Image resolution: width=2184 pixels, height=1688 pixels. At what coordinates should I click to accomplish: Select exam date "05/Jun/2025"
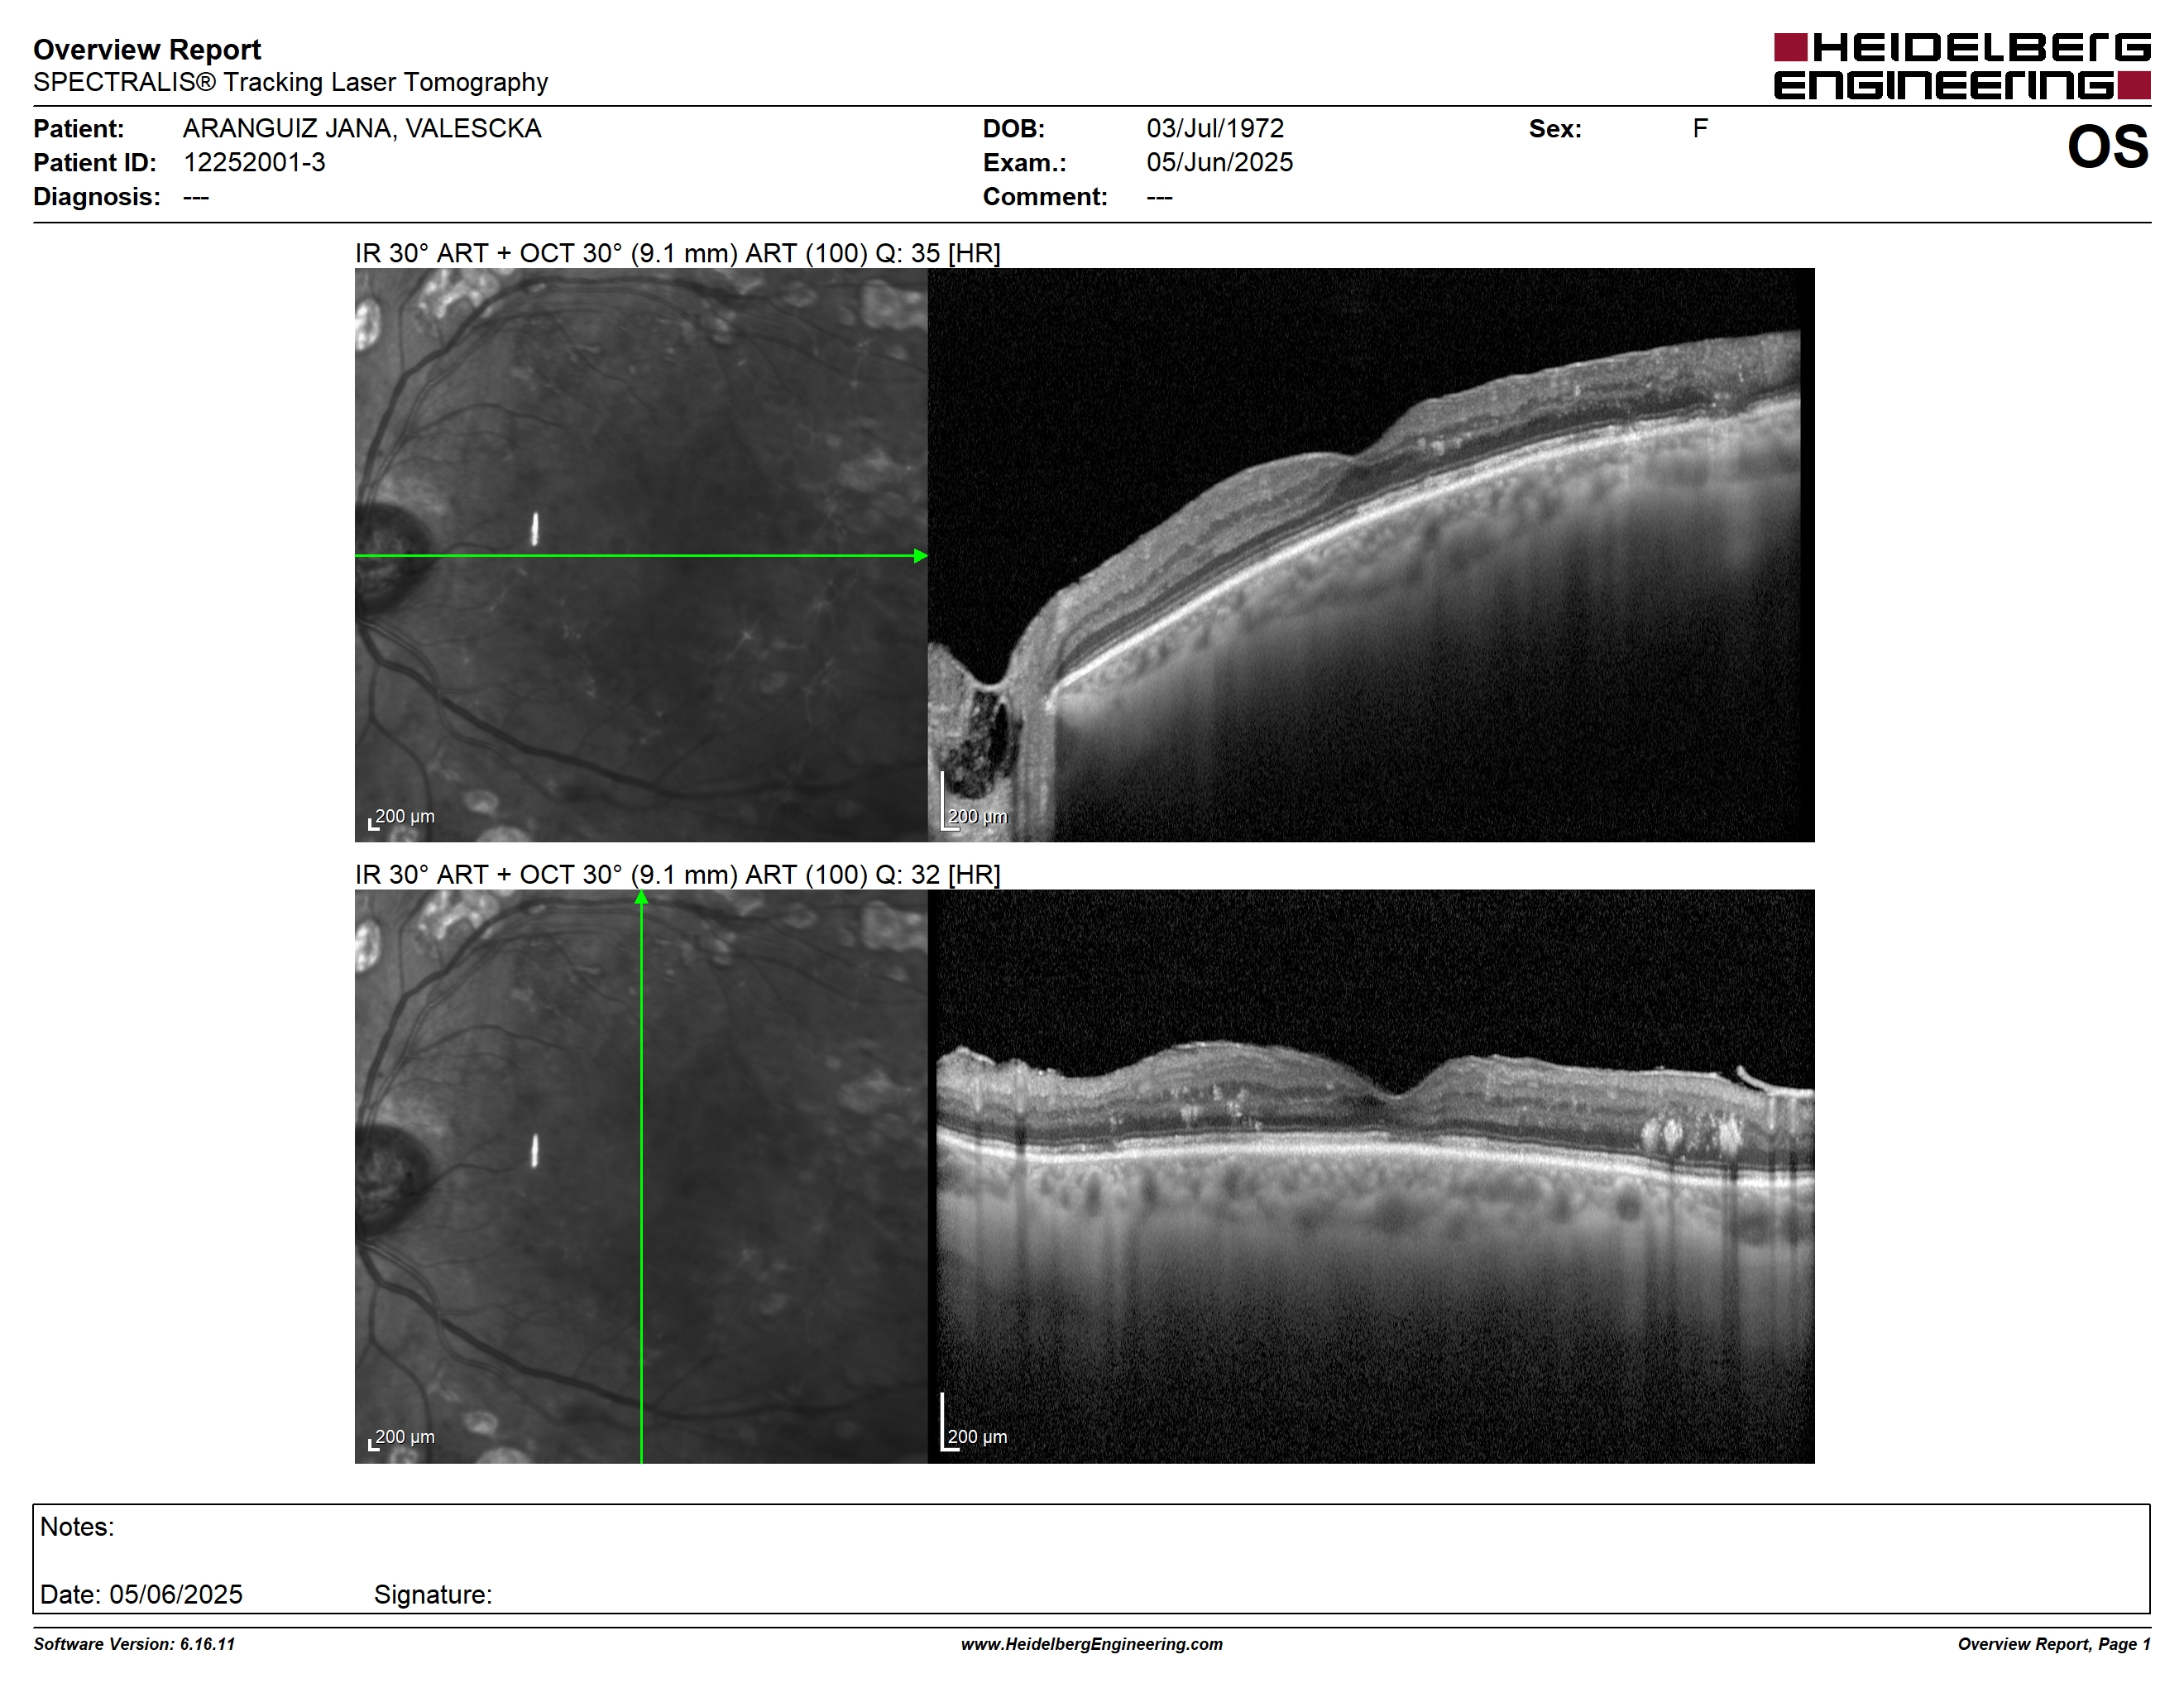[x=1219, y=162]
